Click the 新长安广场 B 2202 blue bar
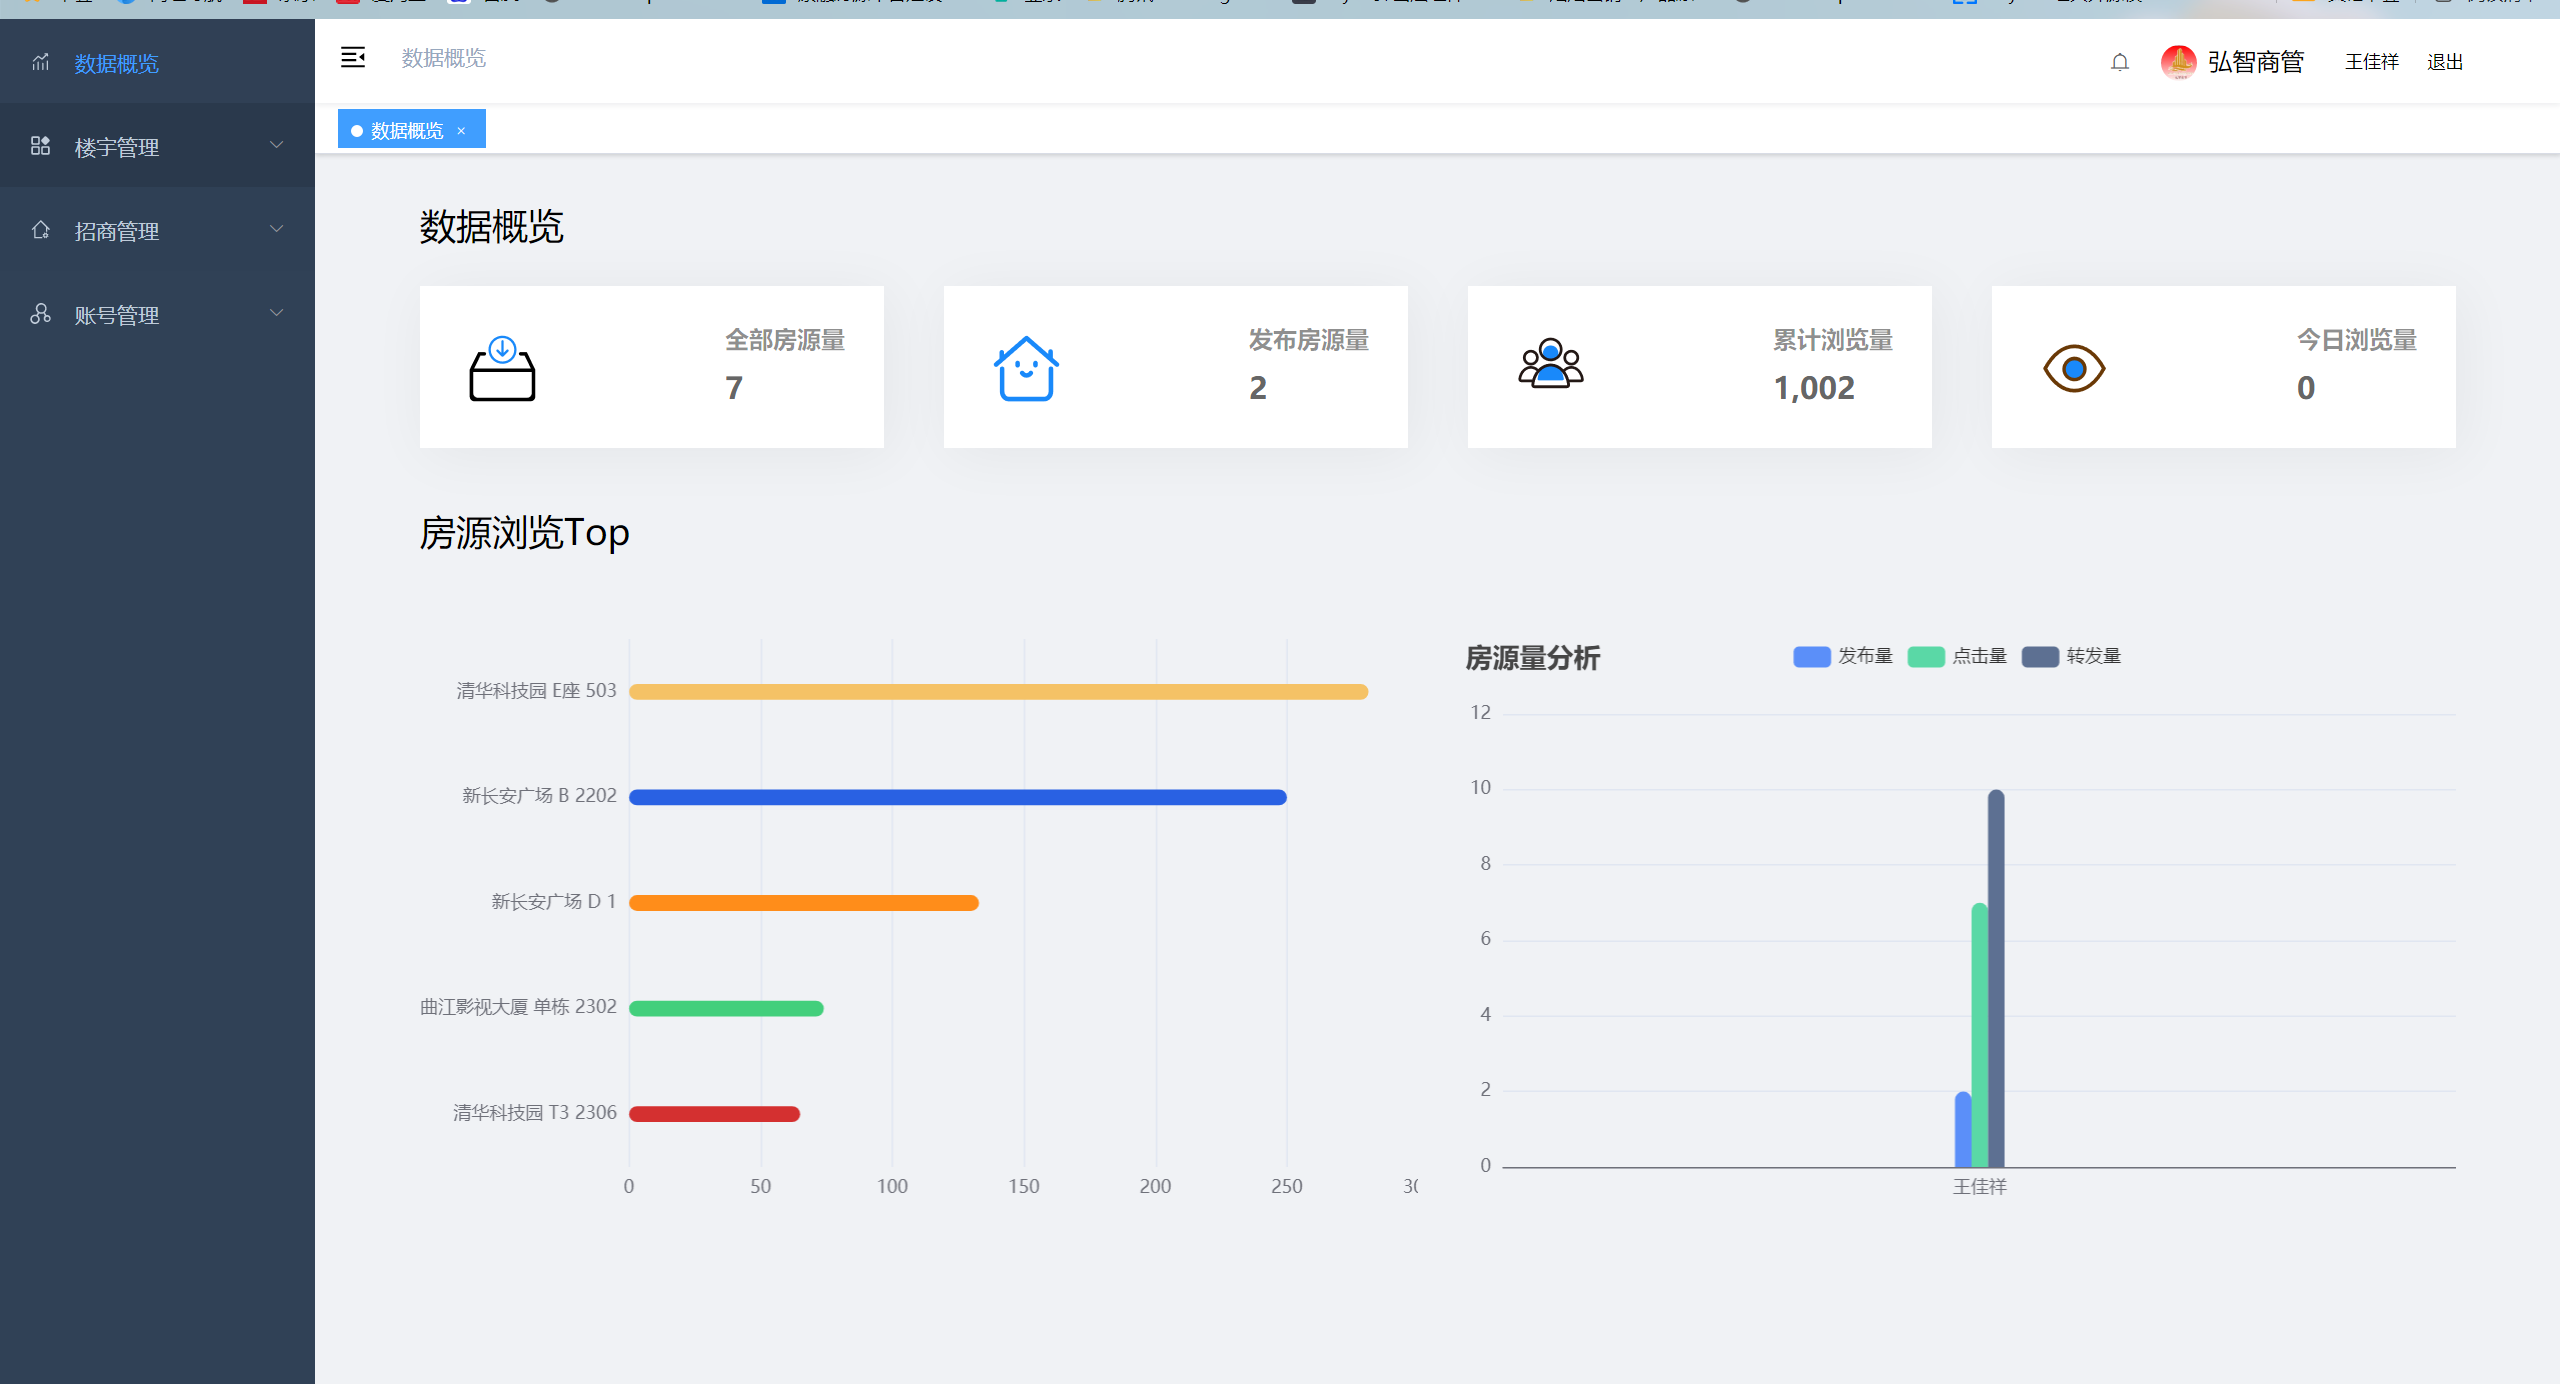This screenshot has width=2560, height=1384. click(958, 797)
